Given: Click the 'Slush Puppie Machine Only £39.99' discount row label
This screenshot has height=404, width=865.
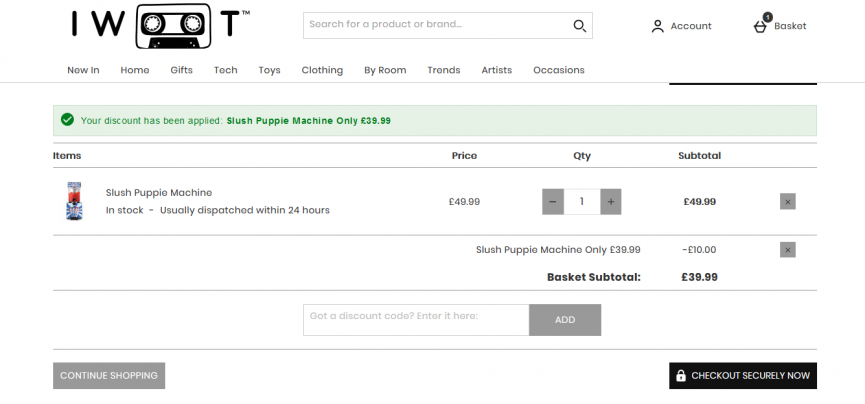Looking at the screenshot, I should pyautogui.click(x=558, y=249).
